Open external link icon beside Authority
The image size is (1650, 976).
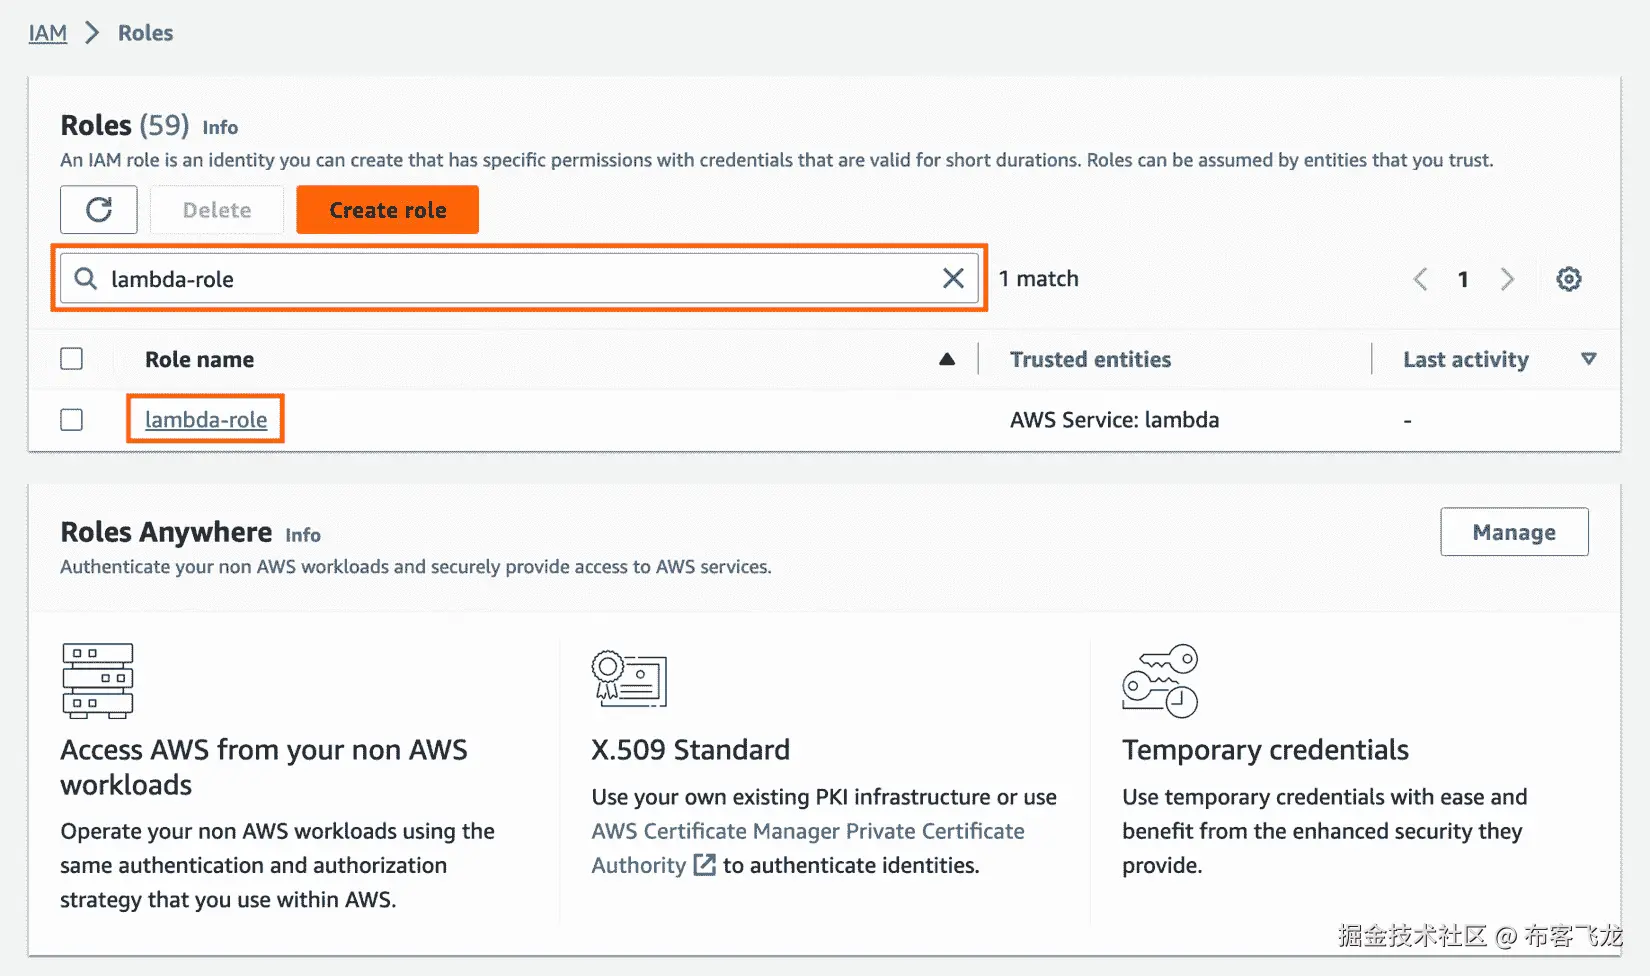tap(705, 865)
